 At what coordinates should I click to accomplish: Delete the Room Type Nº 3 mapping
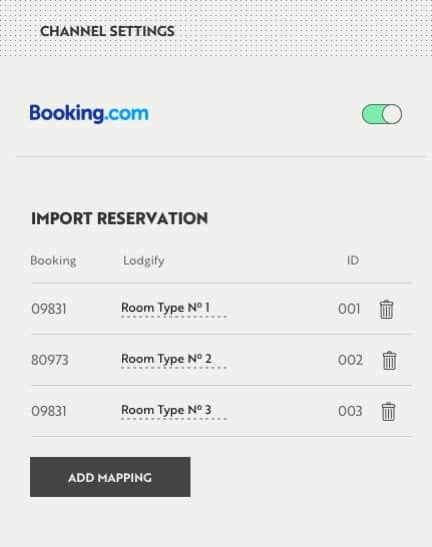[388, 412]
